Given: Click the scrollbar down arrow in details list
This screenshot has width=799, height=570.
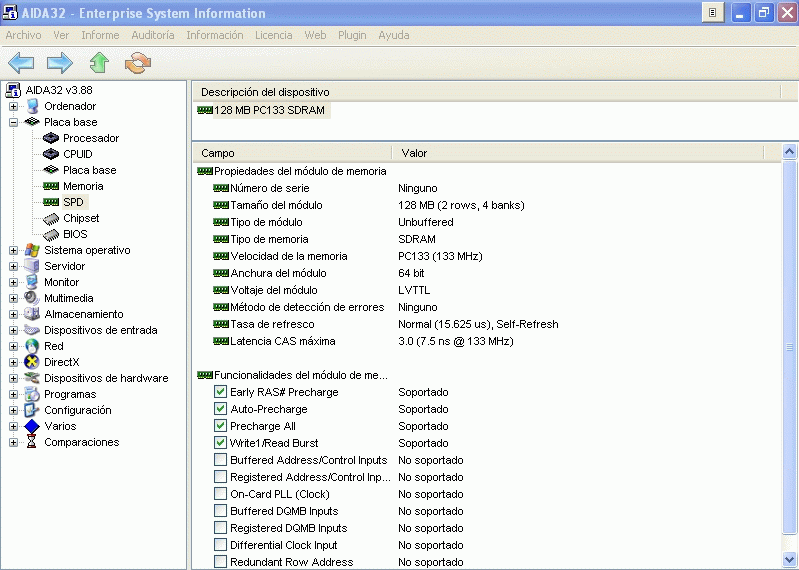Looking at the screenshot, I should coord(789,559).
